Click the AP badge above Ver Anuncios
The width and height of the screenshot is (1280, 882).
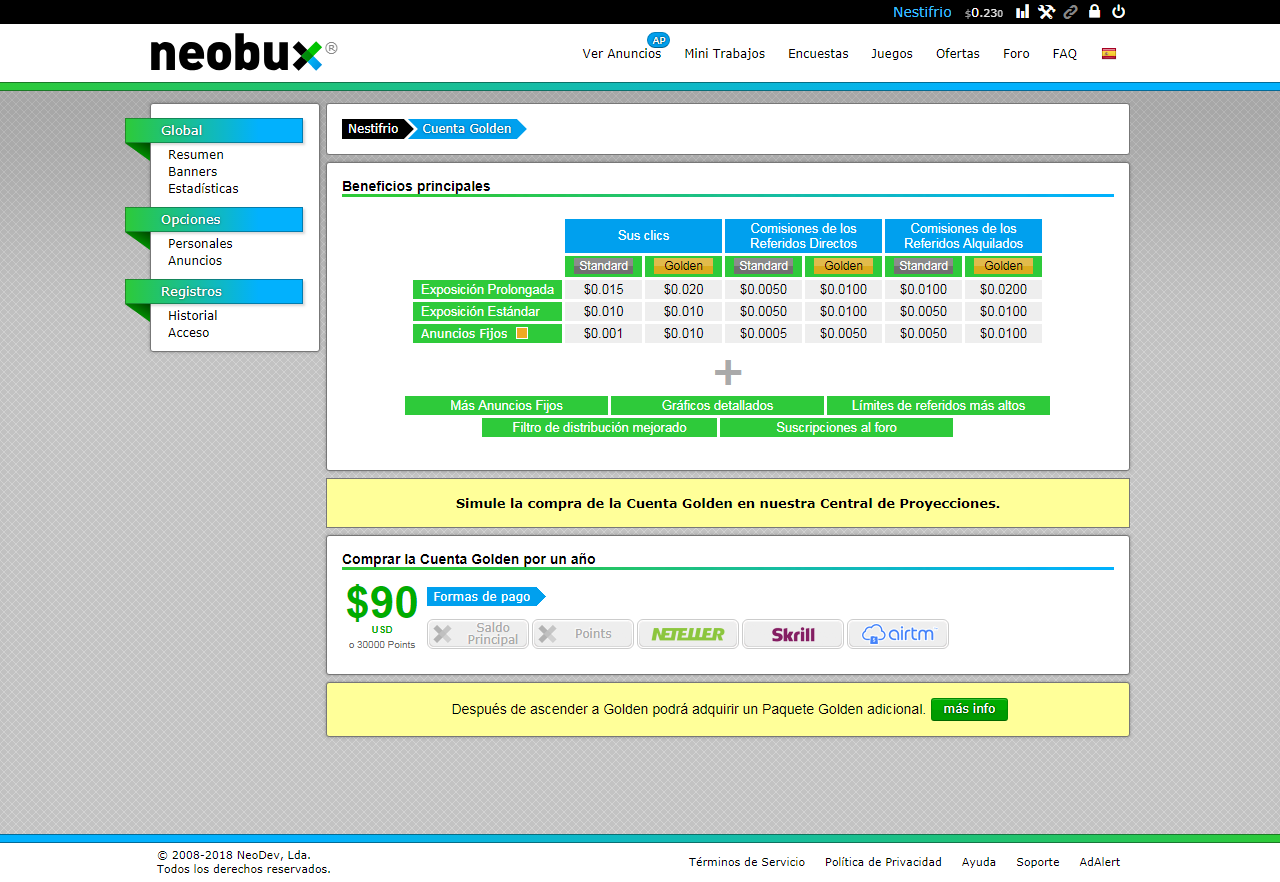[658, 40]
